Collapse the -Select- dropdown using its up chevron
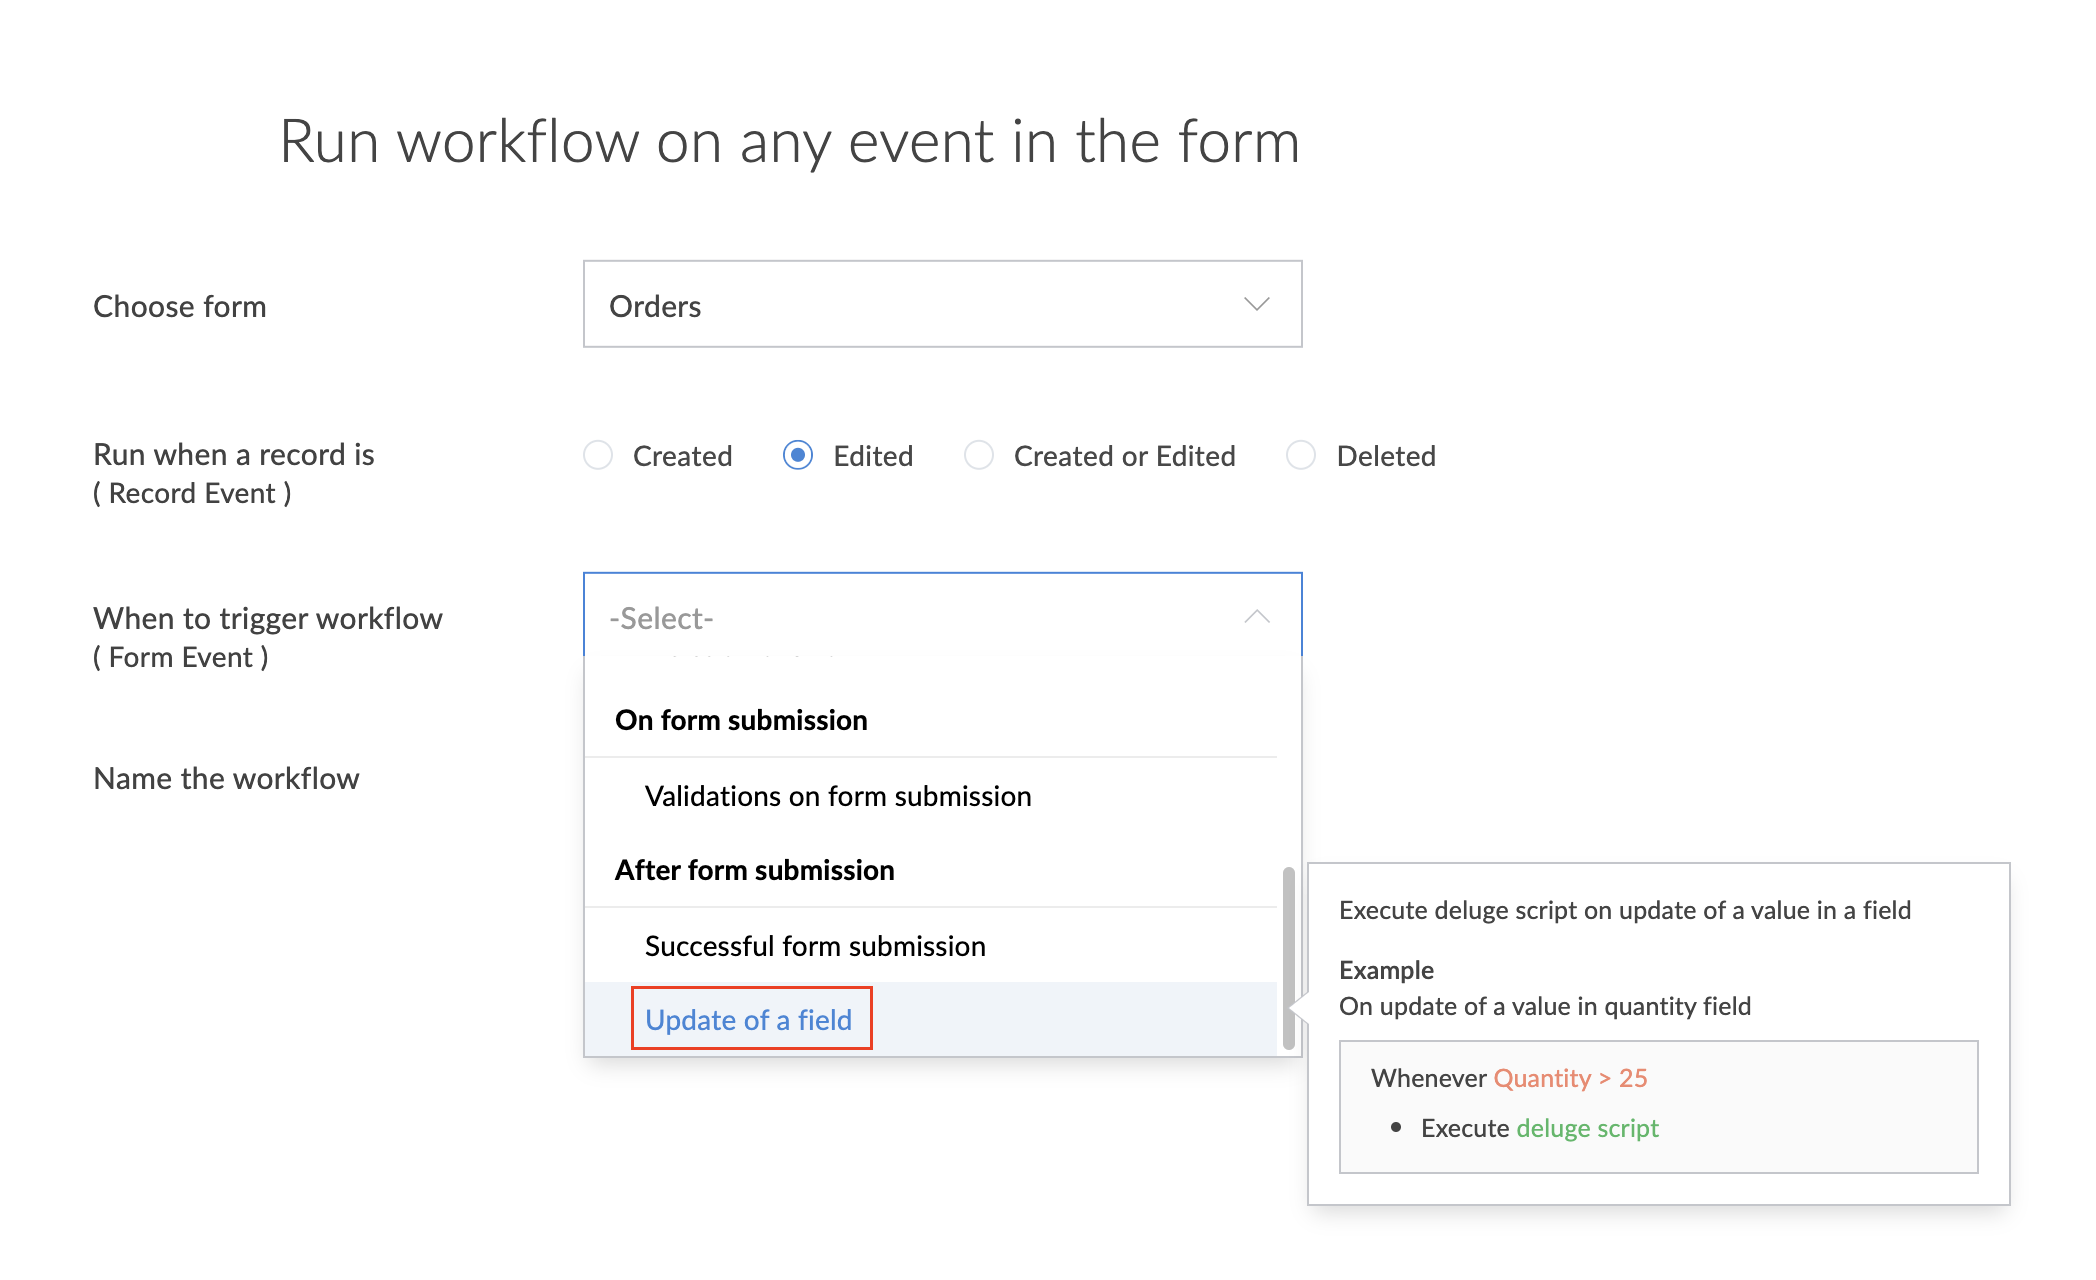The height and width of the screenshot is (1280, 2096). 1256,617
